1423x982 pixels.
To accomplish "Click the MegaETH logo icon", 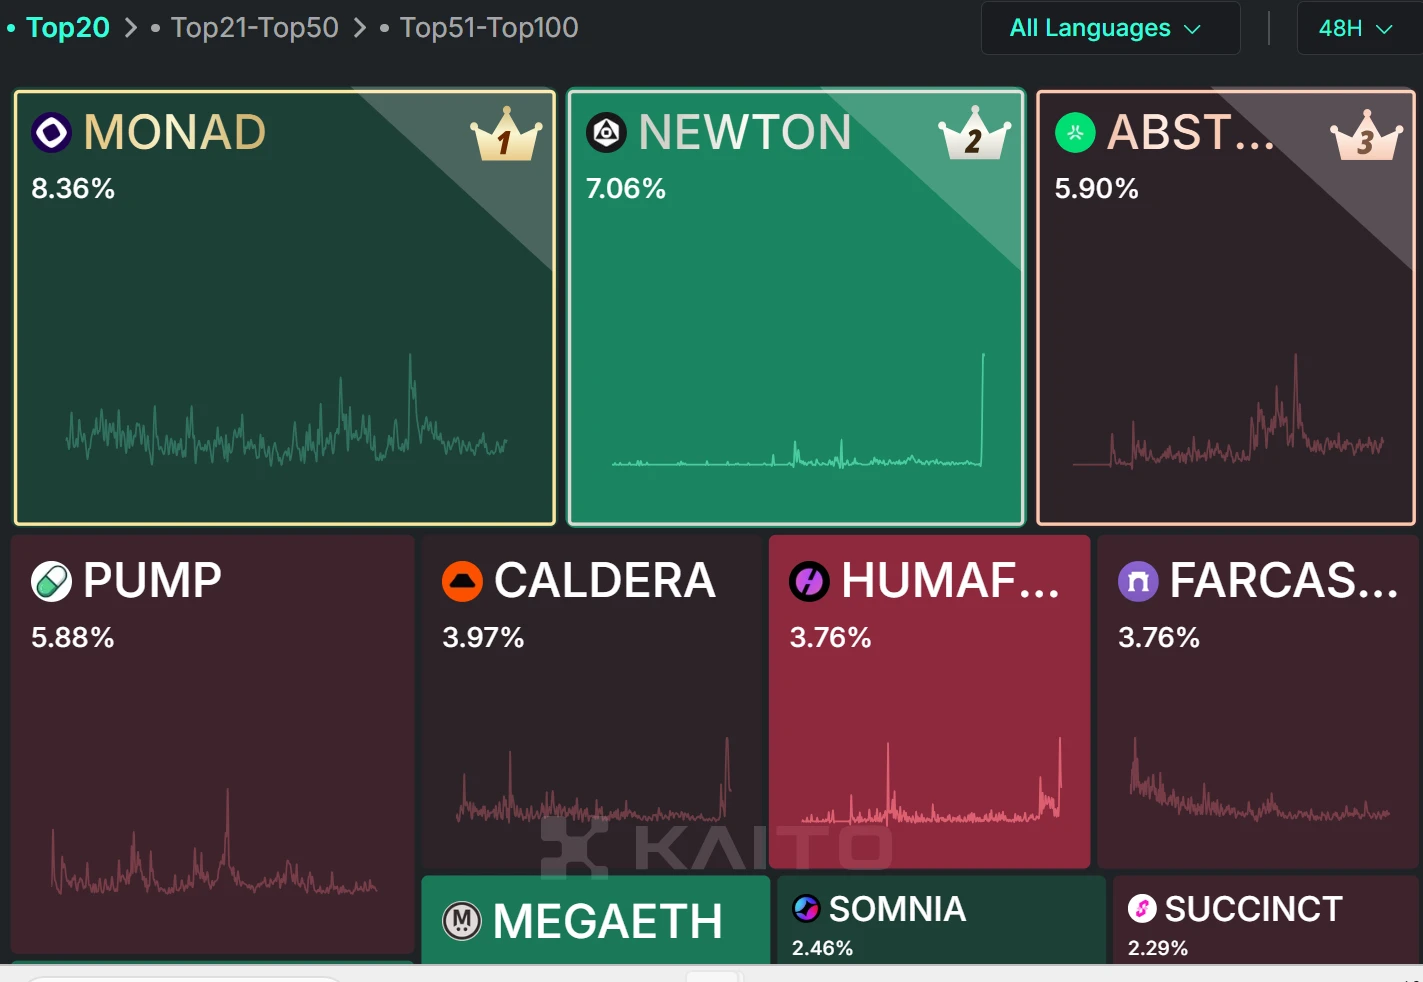I will pos(462,921).
